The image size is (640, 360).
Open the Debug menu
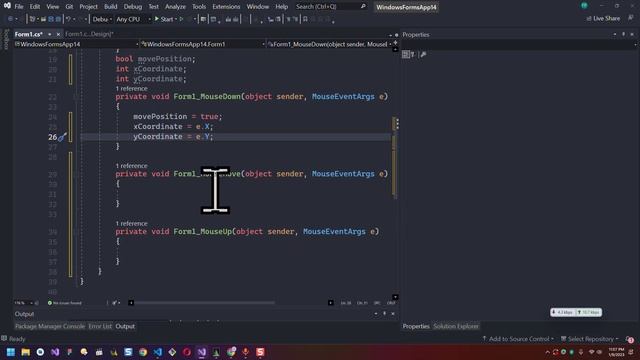tap(133, 7)
